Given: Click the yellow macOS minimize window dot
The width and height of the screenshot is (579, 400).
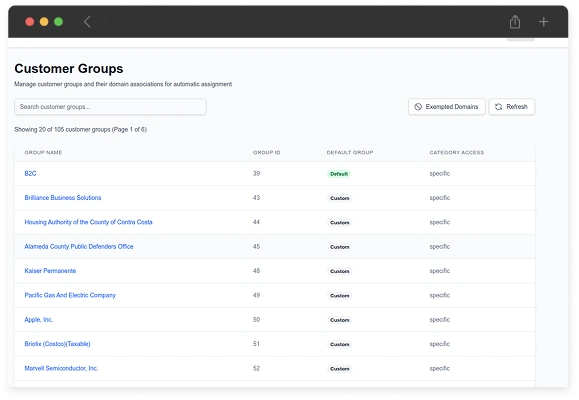Looking at the screenshot, I should [44, 22].
